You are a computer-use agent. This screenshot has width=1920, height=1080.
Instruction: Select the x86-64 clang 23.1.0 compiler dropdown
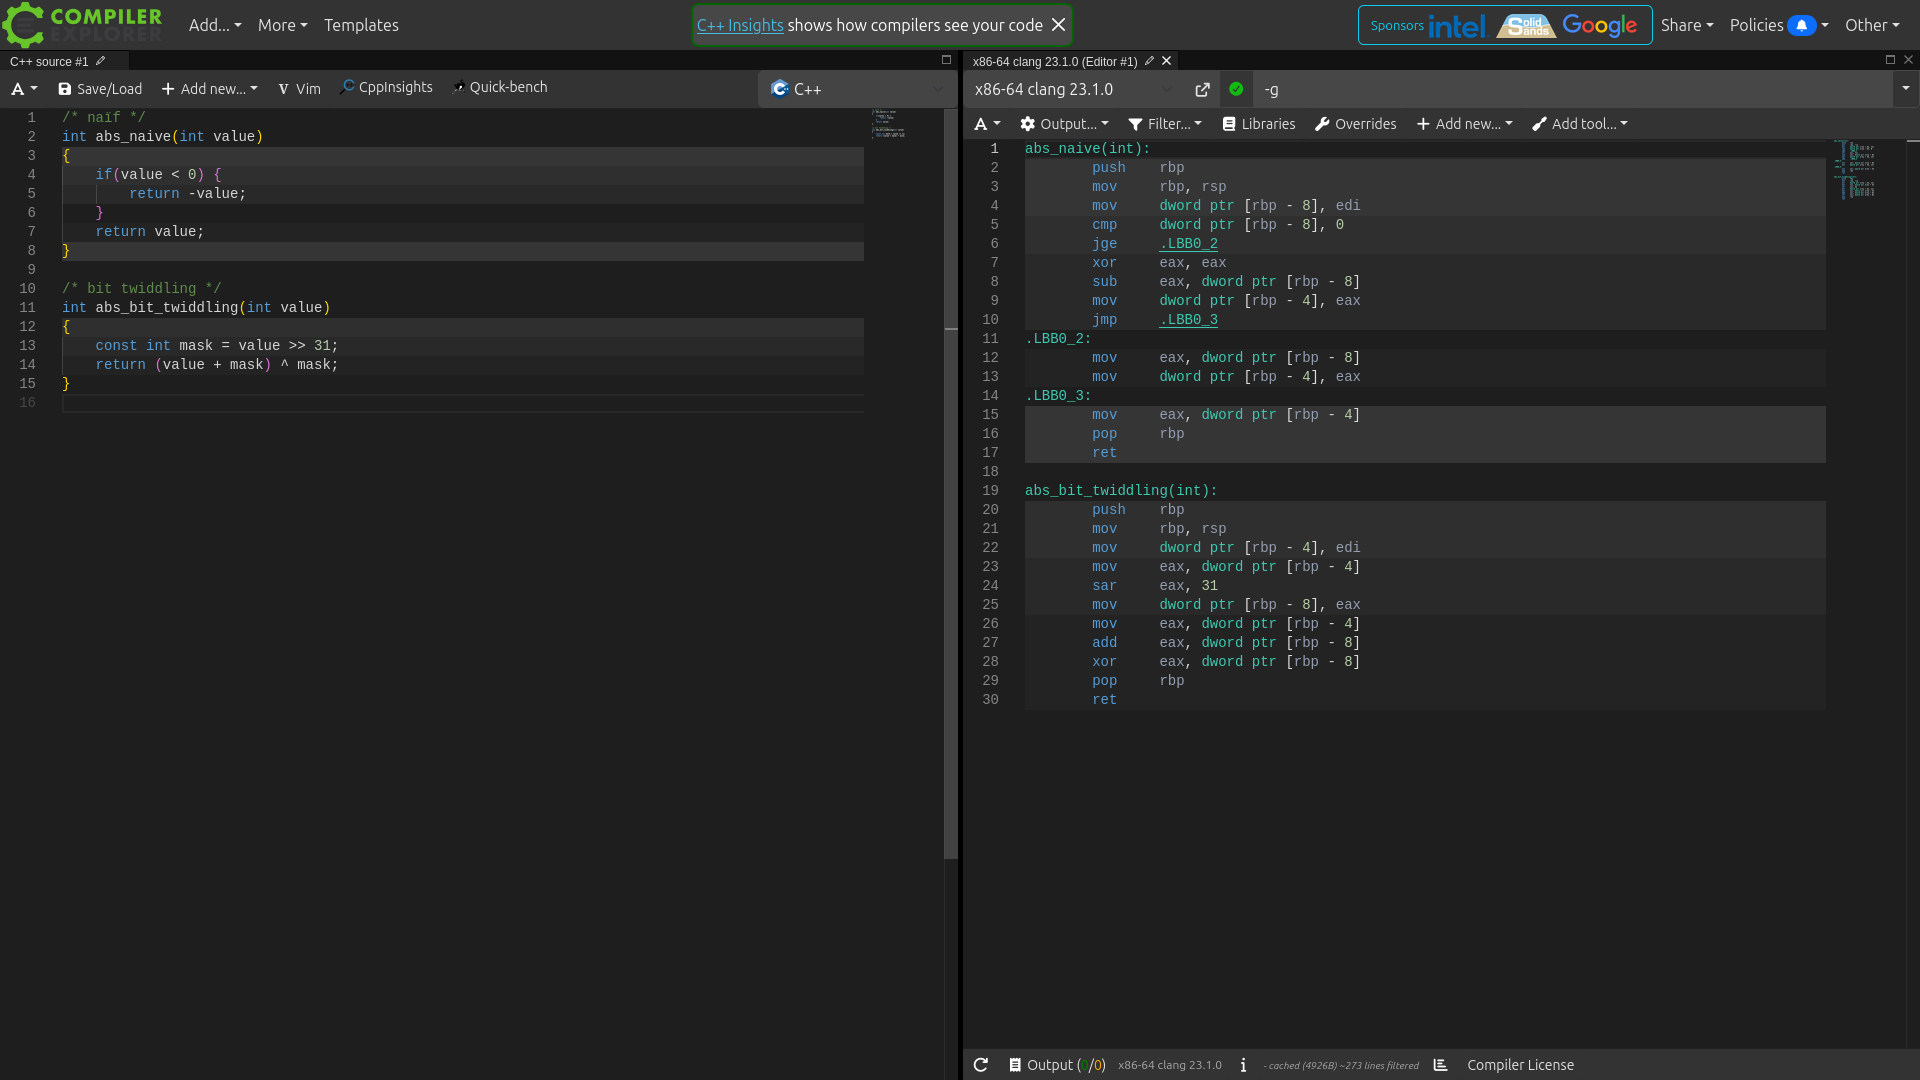coord(1074,90)
